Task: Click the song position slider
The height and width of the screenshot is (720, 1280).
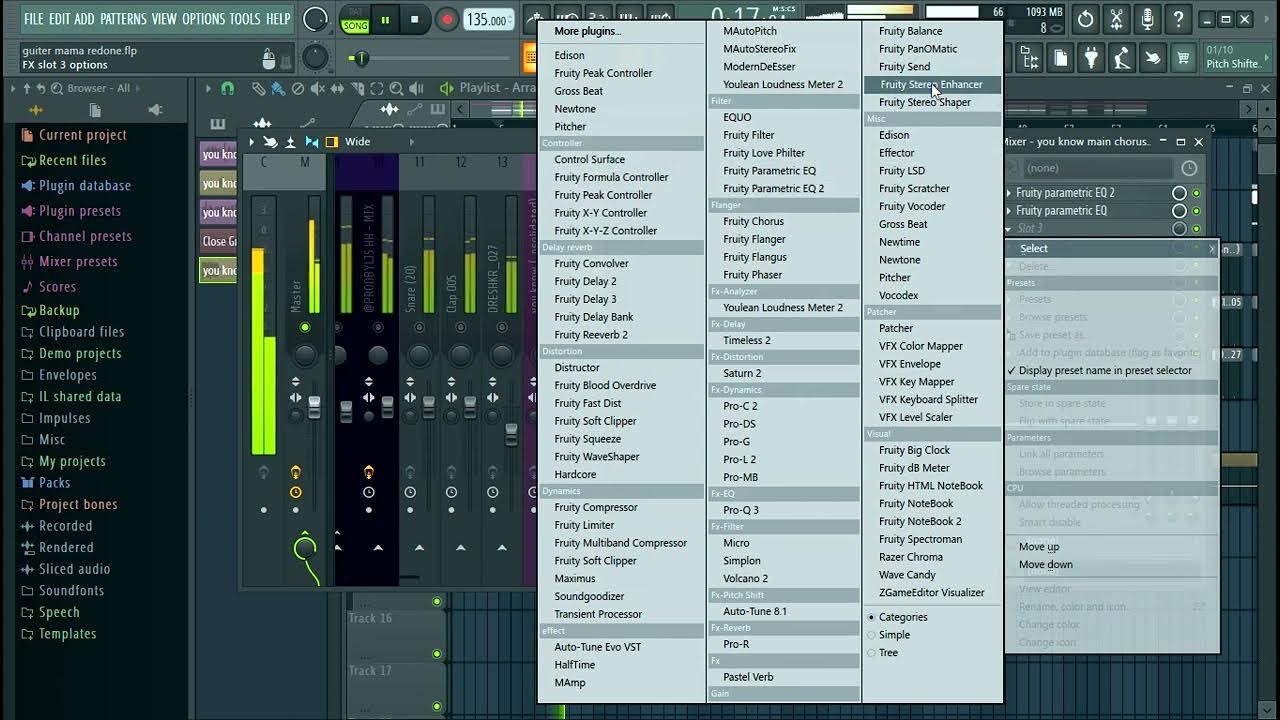Action: pyautogui.click(x=430, y=59)
